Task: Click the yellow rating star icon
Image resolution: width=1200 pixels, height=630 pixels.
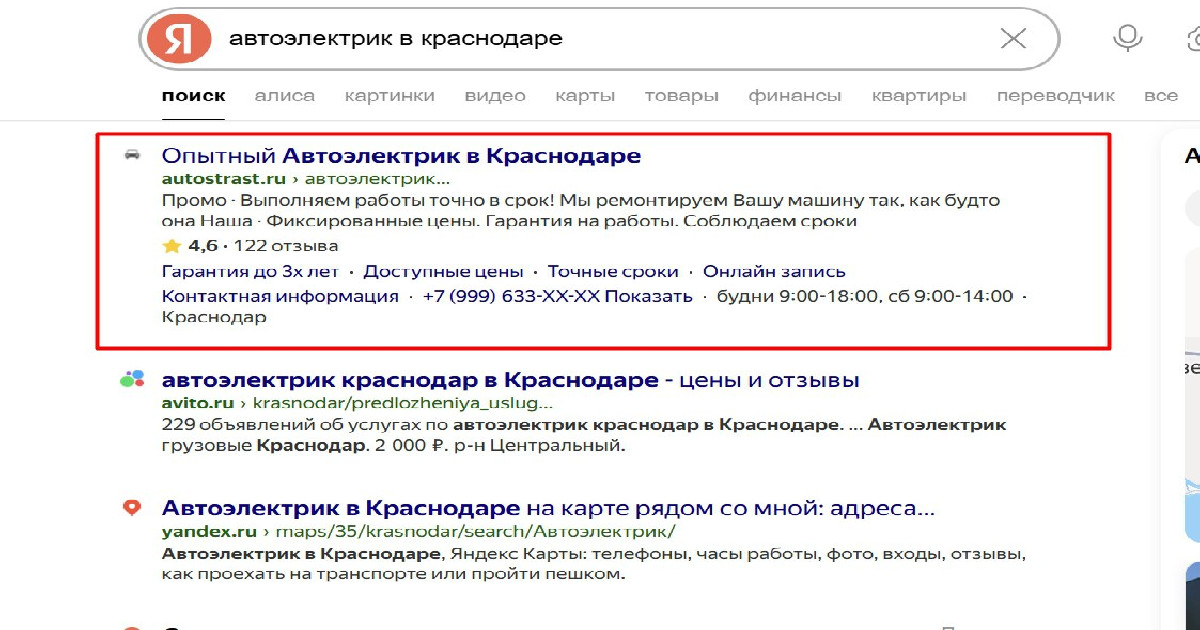Action: 171,246
